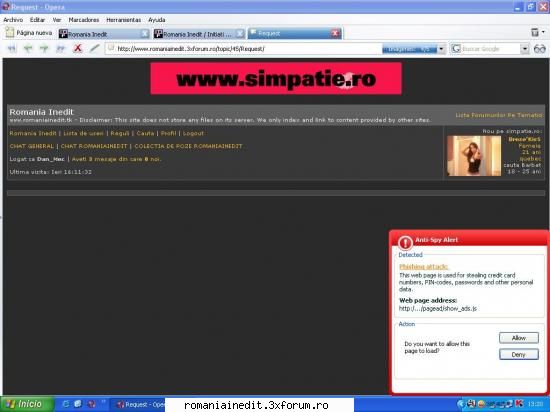Screen dimensions: 550x412
Task: Open COLECTIA DE POZE ROMANIAINEDIT link
Action: (188, 146)
